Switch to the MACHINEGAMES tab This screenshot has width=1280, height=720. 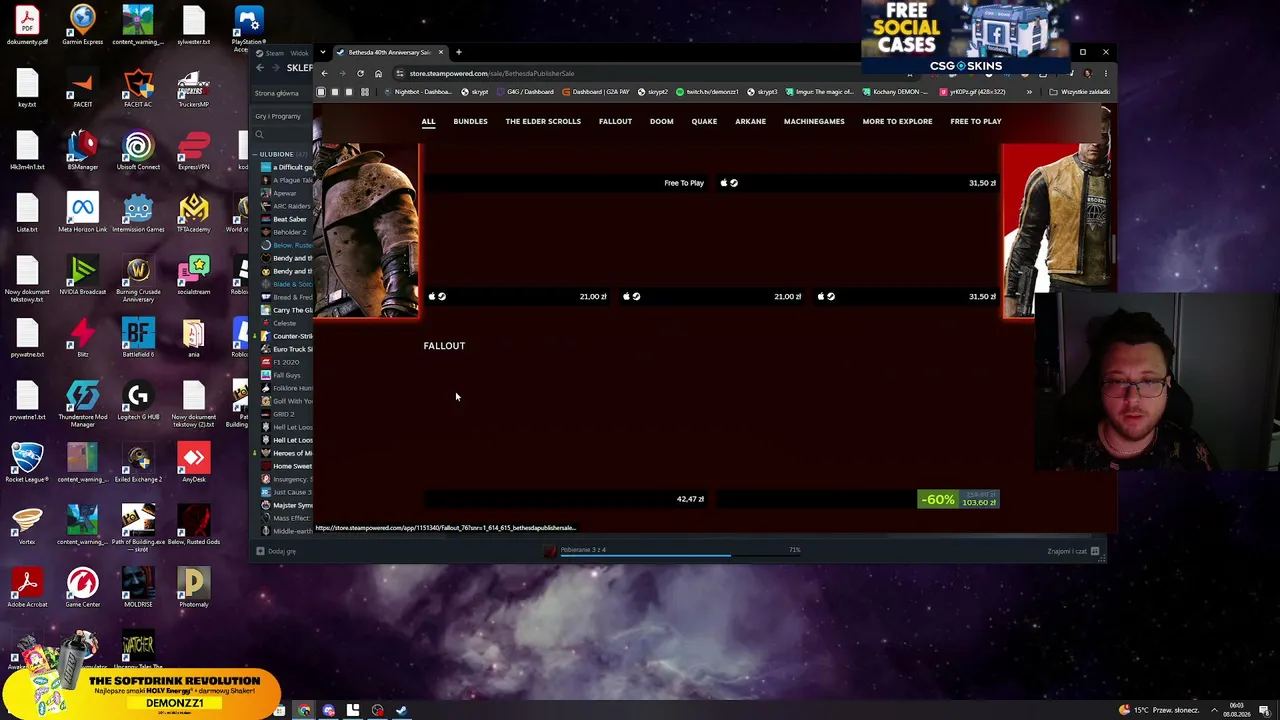click(814, 121)
